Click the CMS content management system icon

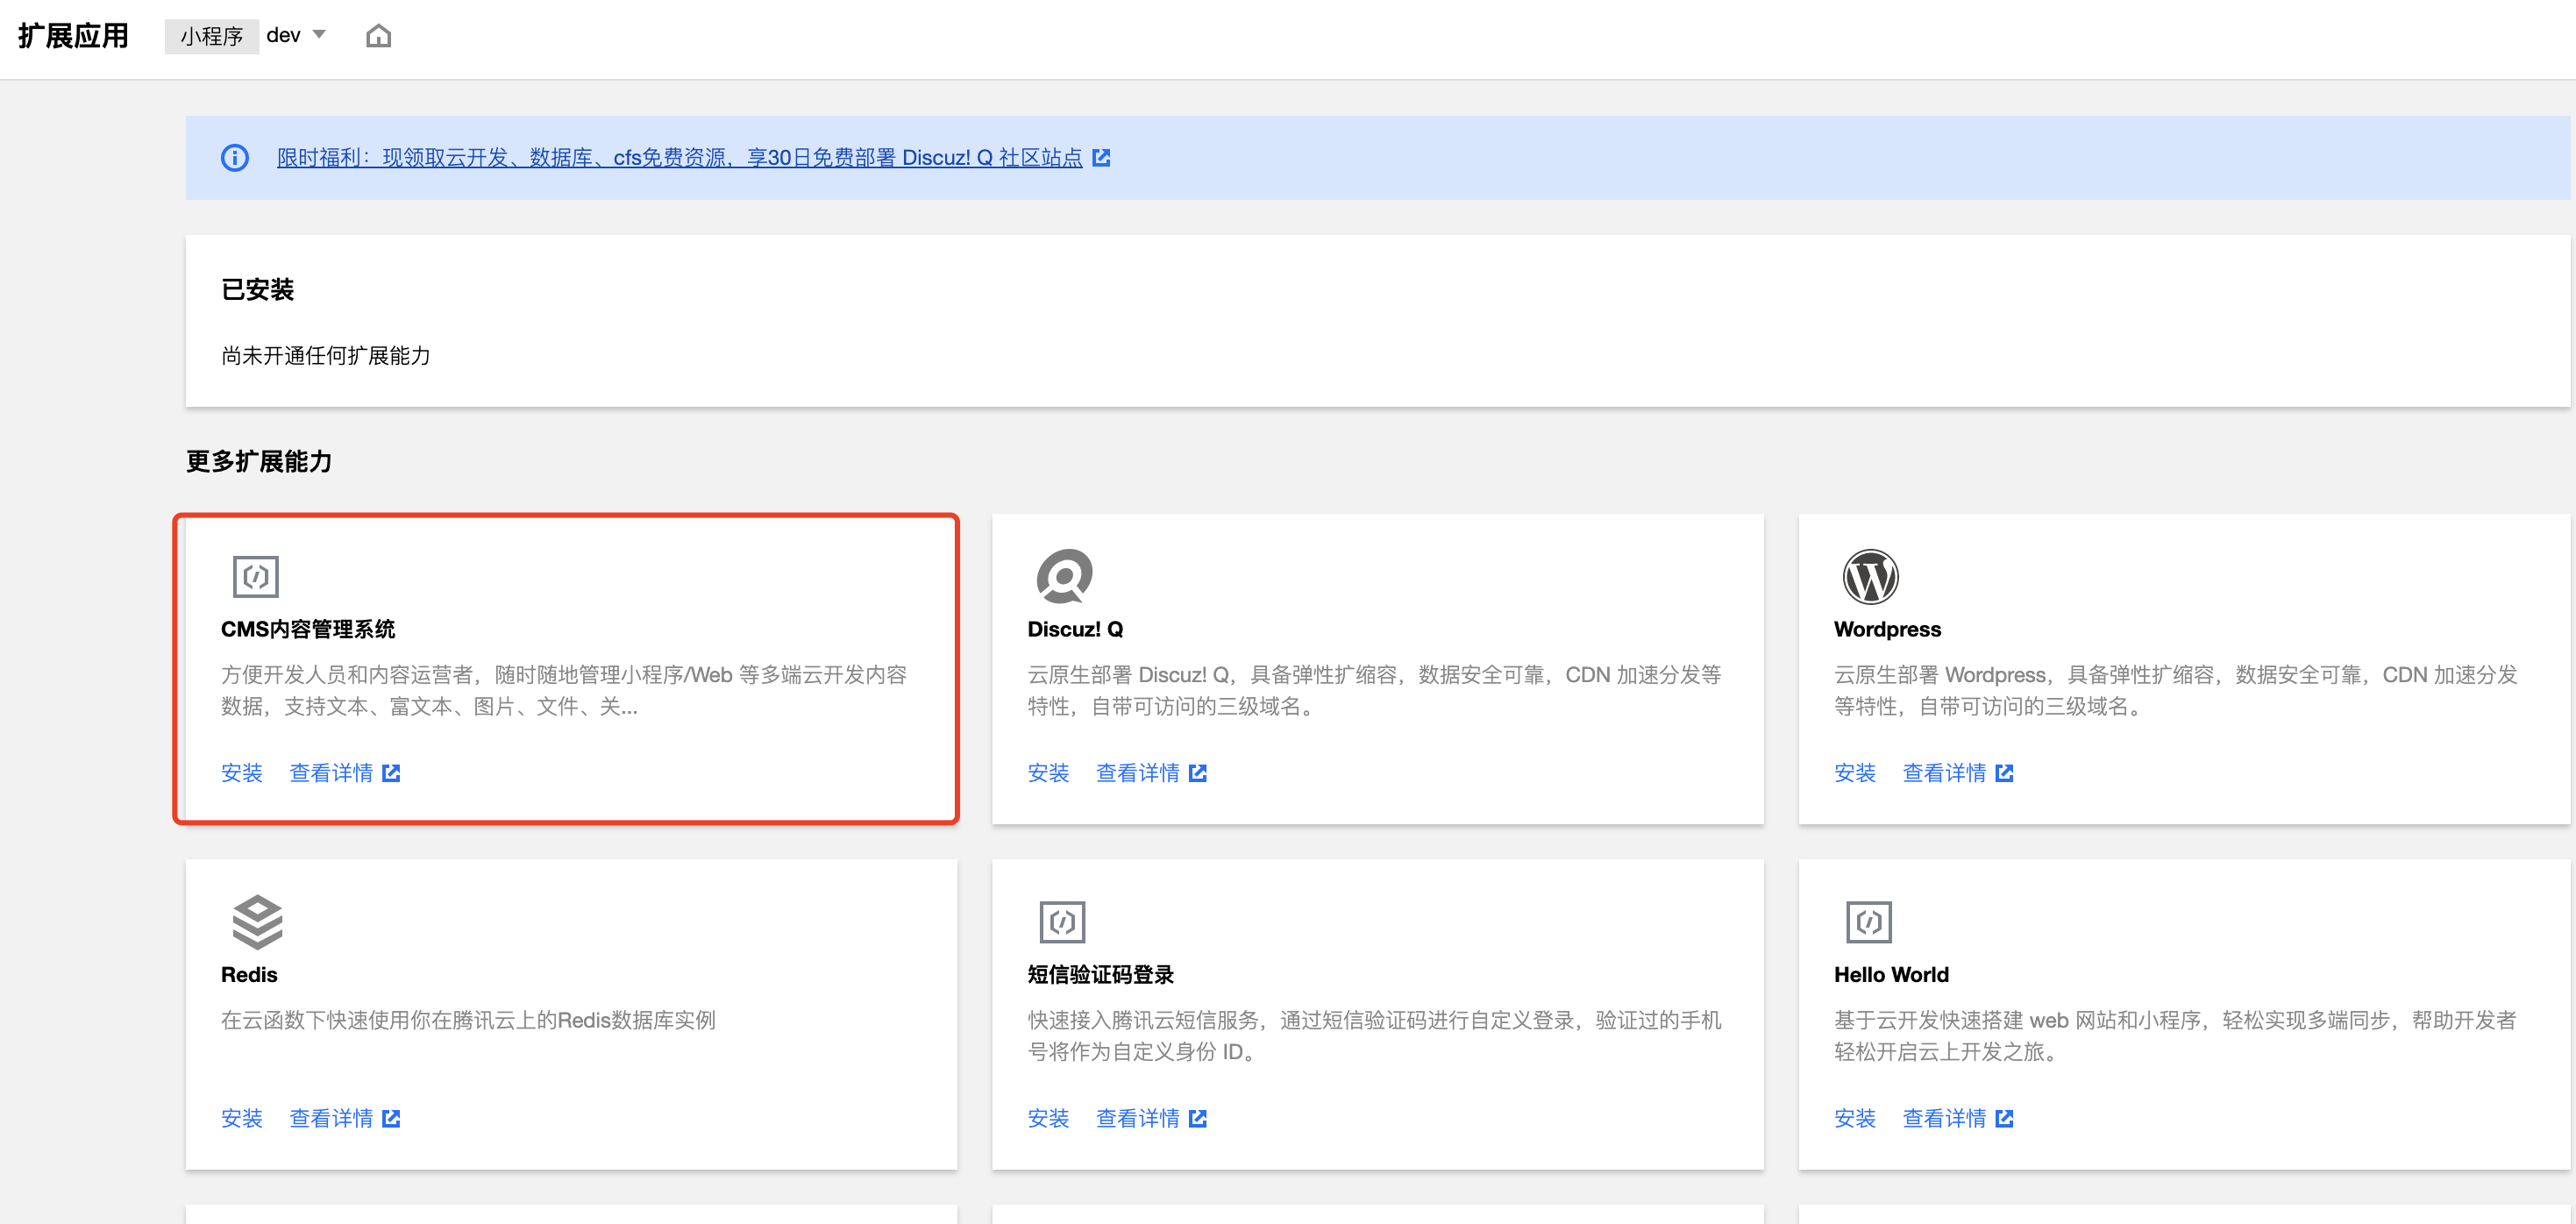255,577
